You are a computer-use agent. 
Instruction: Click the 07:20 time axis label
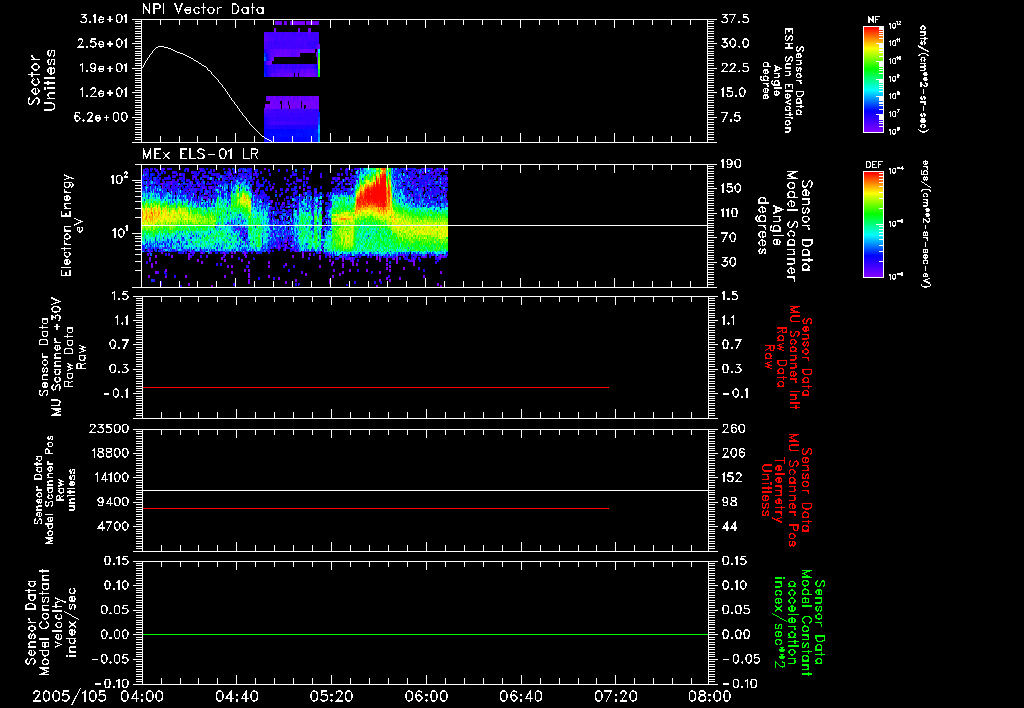coord(615,696)
